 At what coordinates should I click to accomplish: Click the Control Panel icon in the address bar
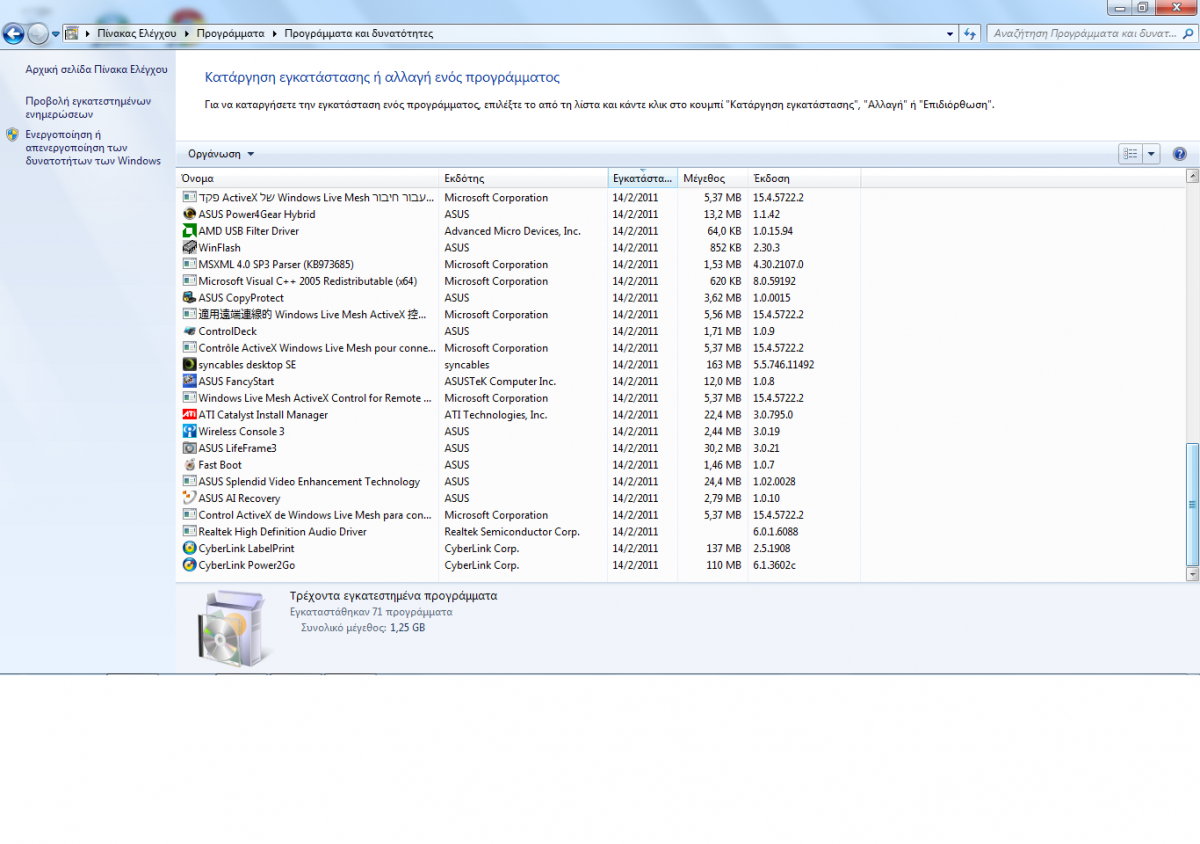72,33
